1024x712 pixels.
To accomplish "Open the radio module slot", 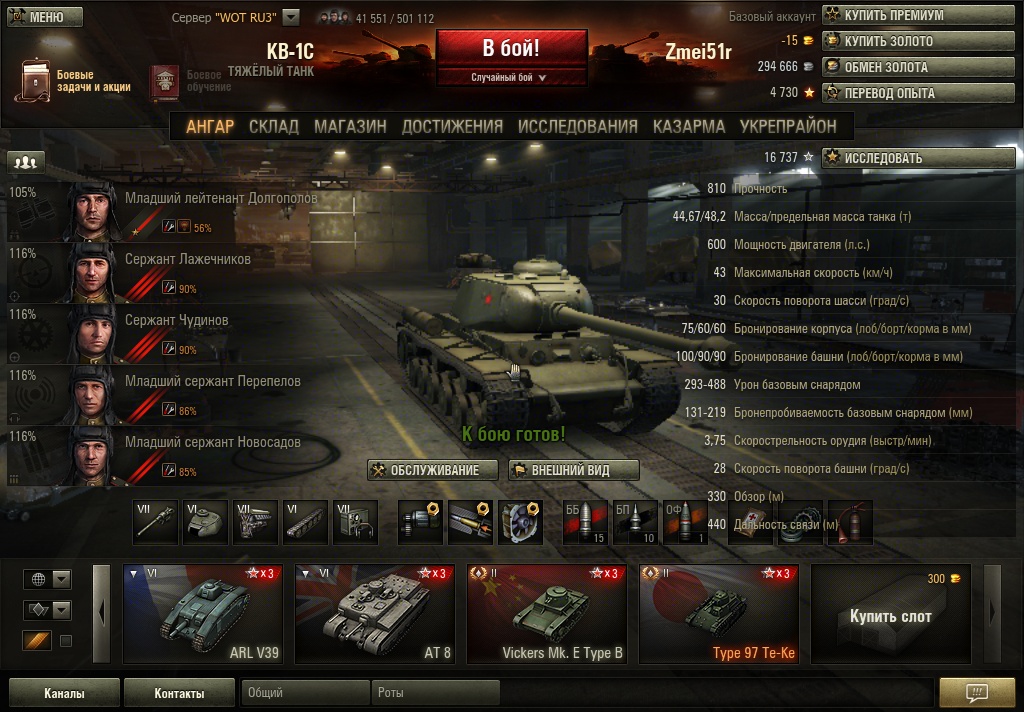I will point(355,522).
